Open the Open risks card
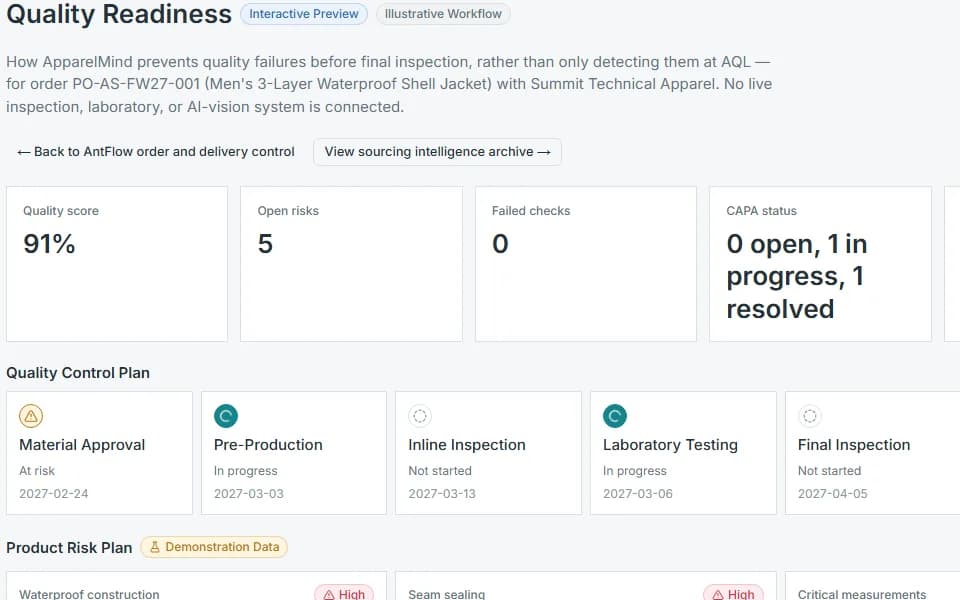 tap(351, 264)
